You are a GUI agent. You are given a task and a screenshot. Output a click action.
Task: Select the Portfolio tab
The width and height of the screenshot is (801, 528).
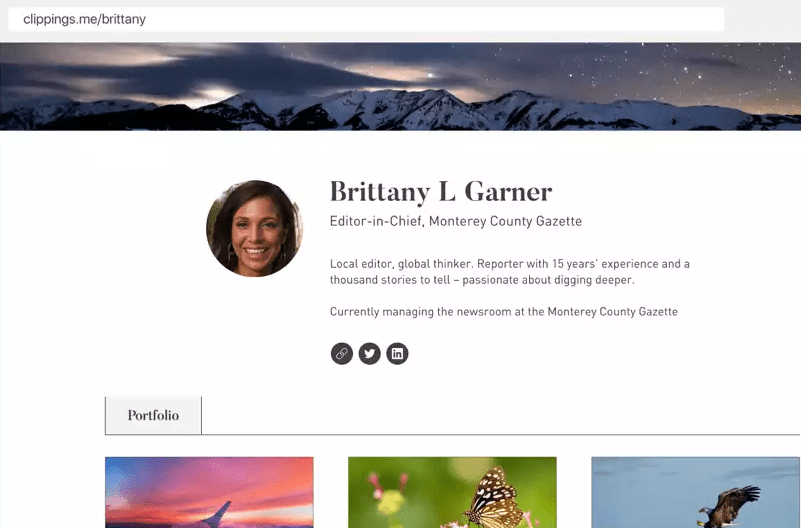[153, 415]
